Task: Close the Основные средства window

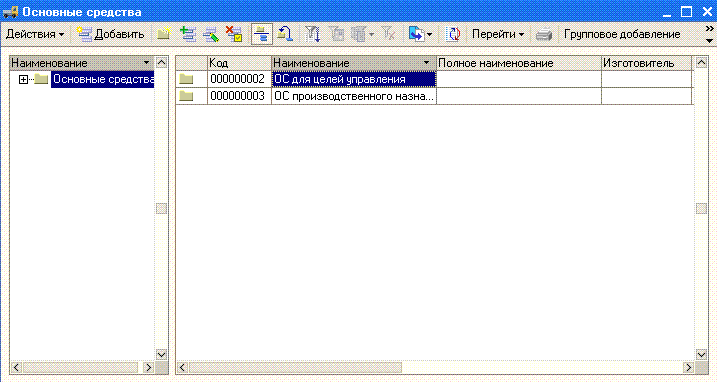Action: (x=707, y=12)
